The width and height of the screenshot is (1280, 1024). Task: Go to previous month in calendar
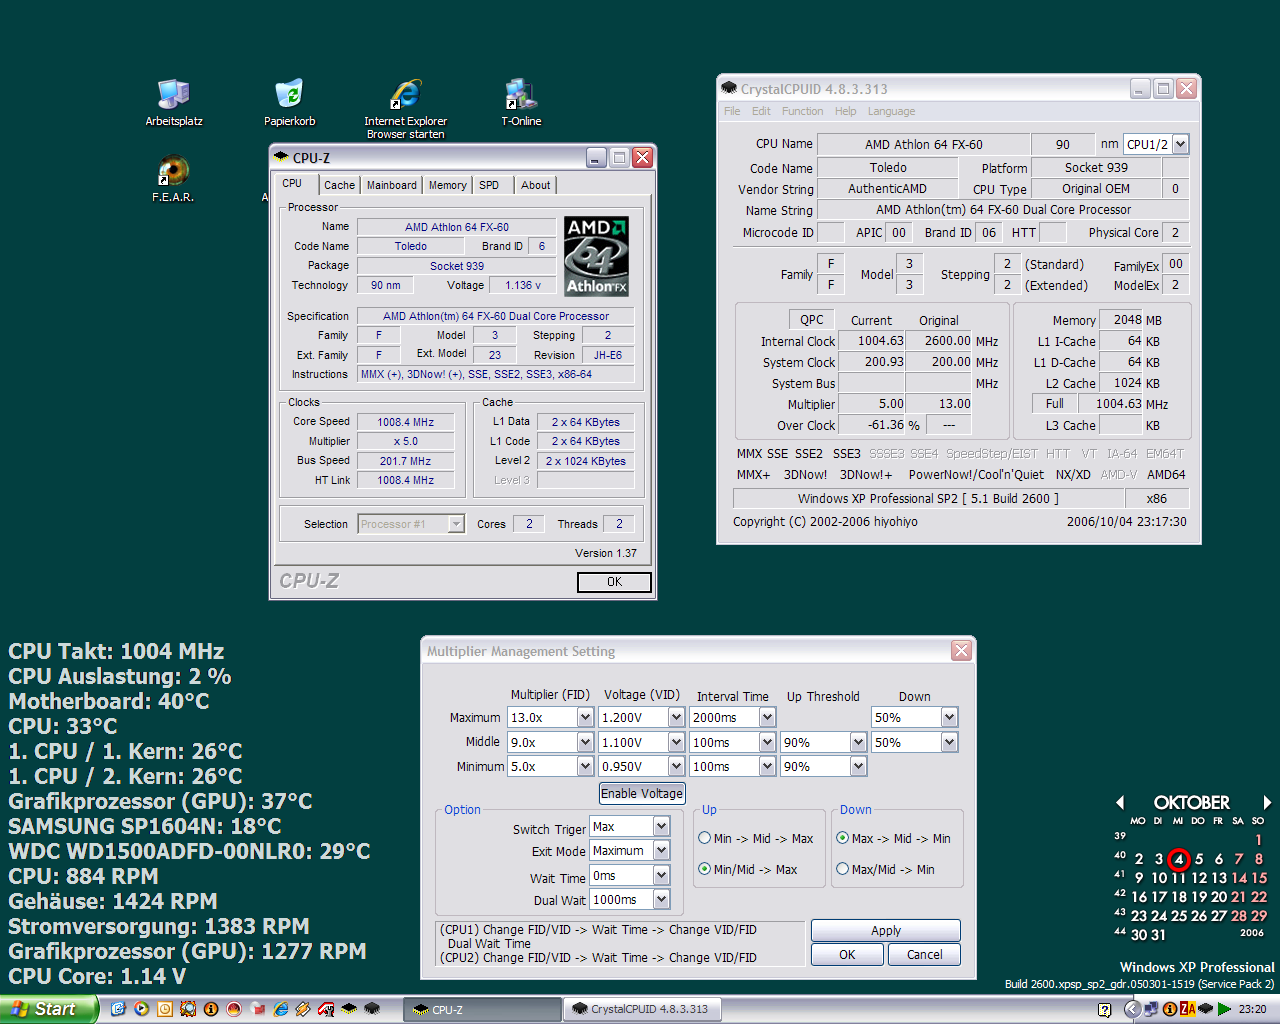1120,802
